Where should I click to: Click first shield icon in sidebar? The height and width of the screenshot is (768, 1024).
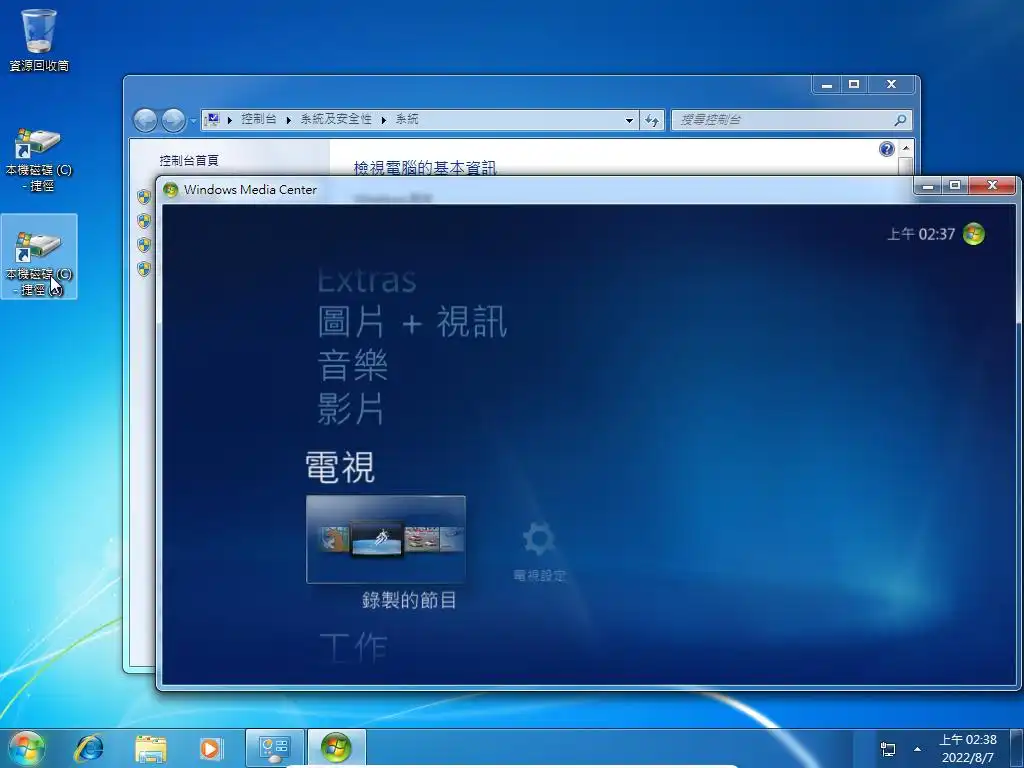click(144, 196)
